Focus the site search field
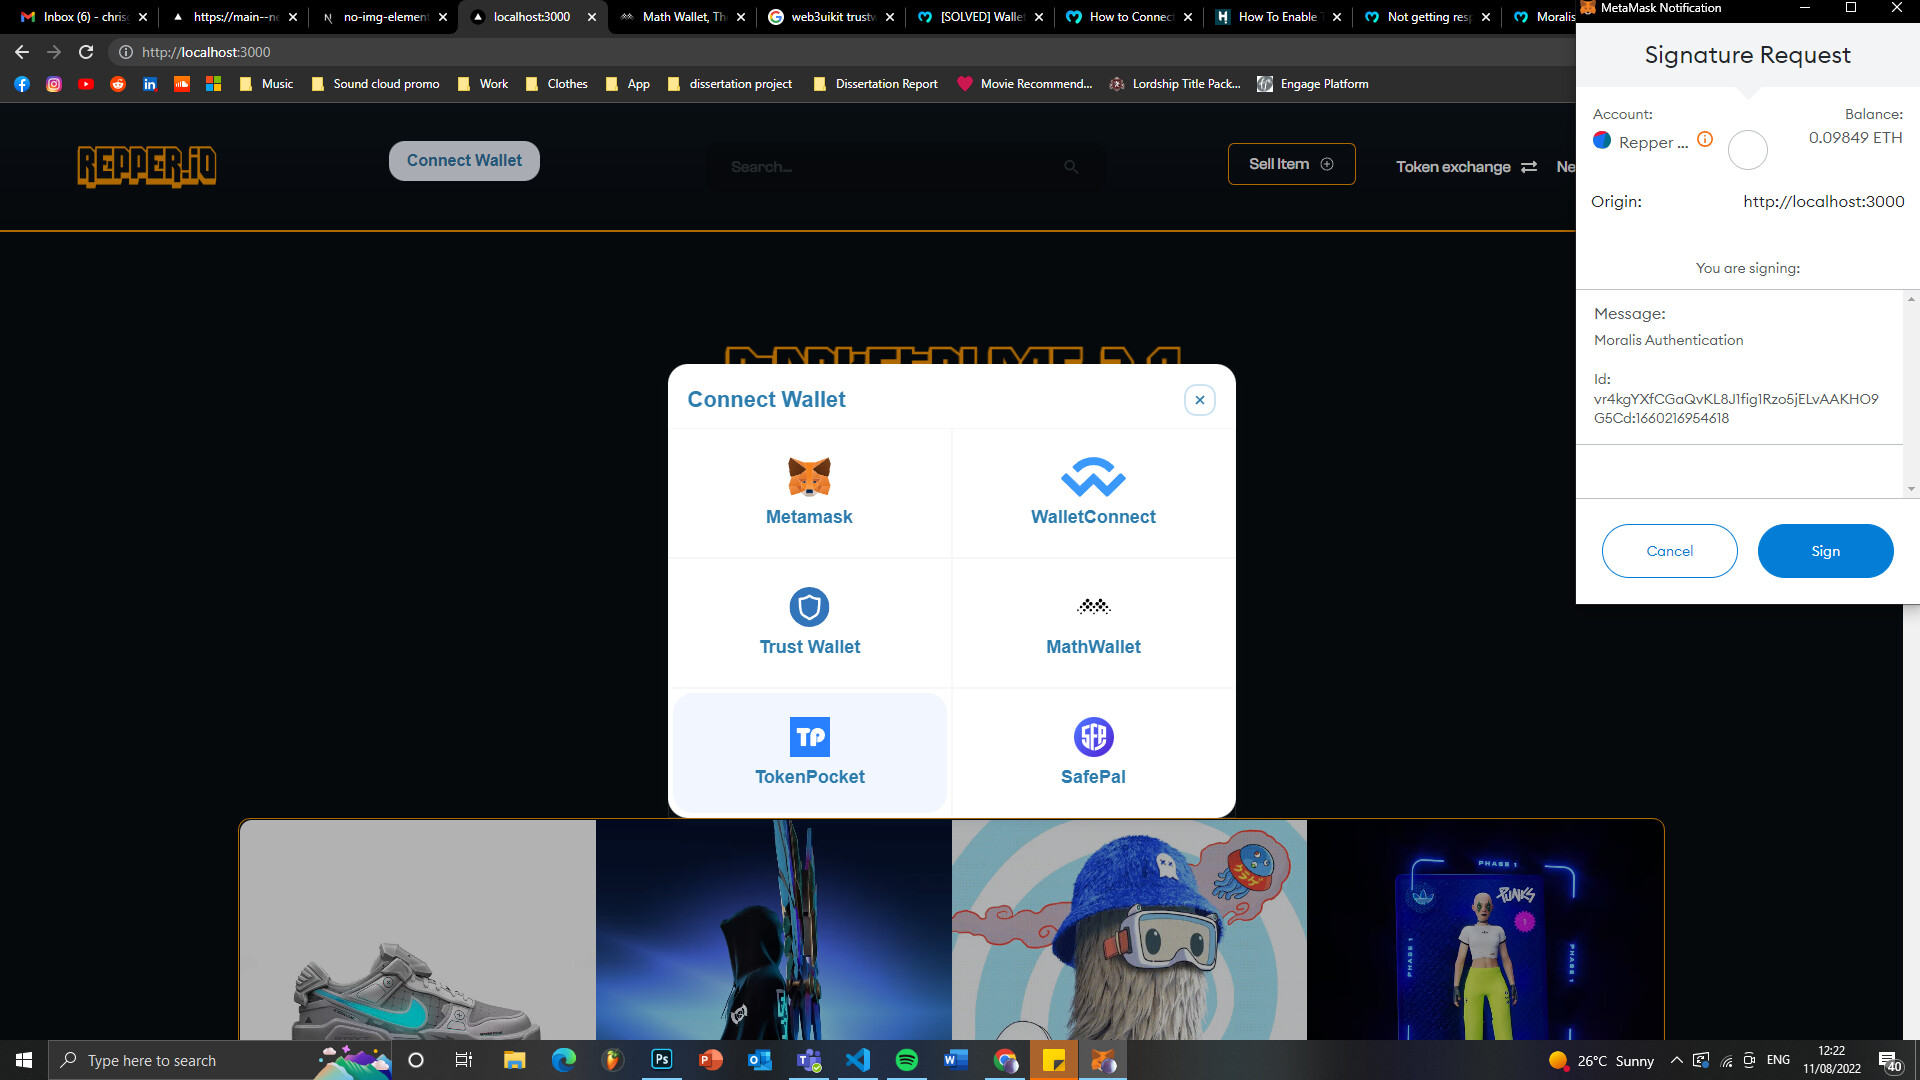This screenshot has width=1920, height=1080. tap(905, 167)
